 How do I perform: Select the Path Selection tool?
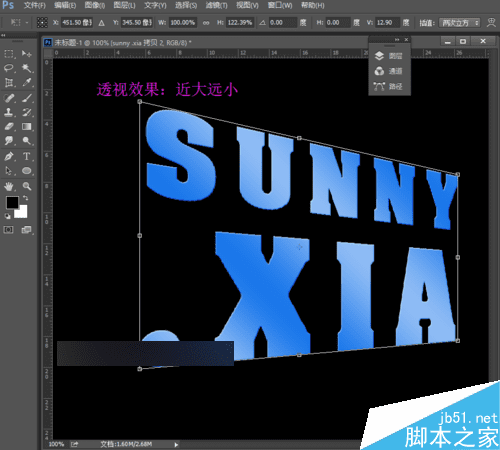pyautogui.click(x=9, y=171)
